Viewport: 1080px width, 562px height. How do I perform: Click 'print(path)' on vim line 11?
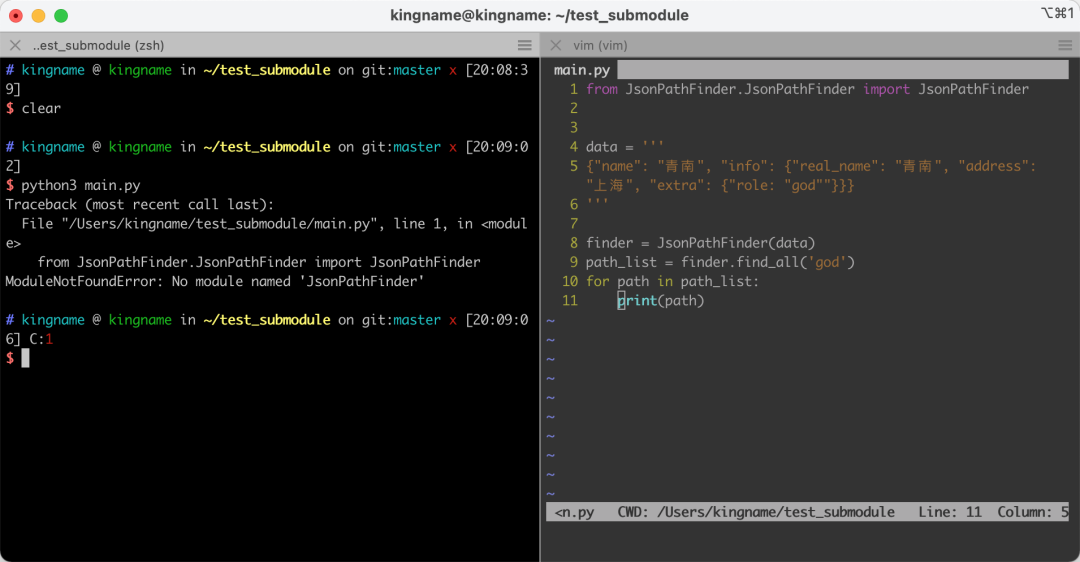coord(661,301)
